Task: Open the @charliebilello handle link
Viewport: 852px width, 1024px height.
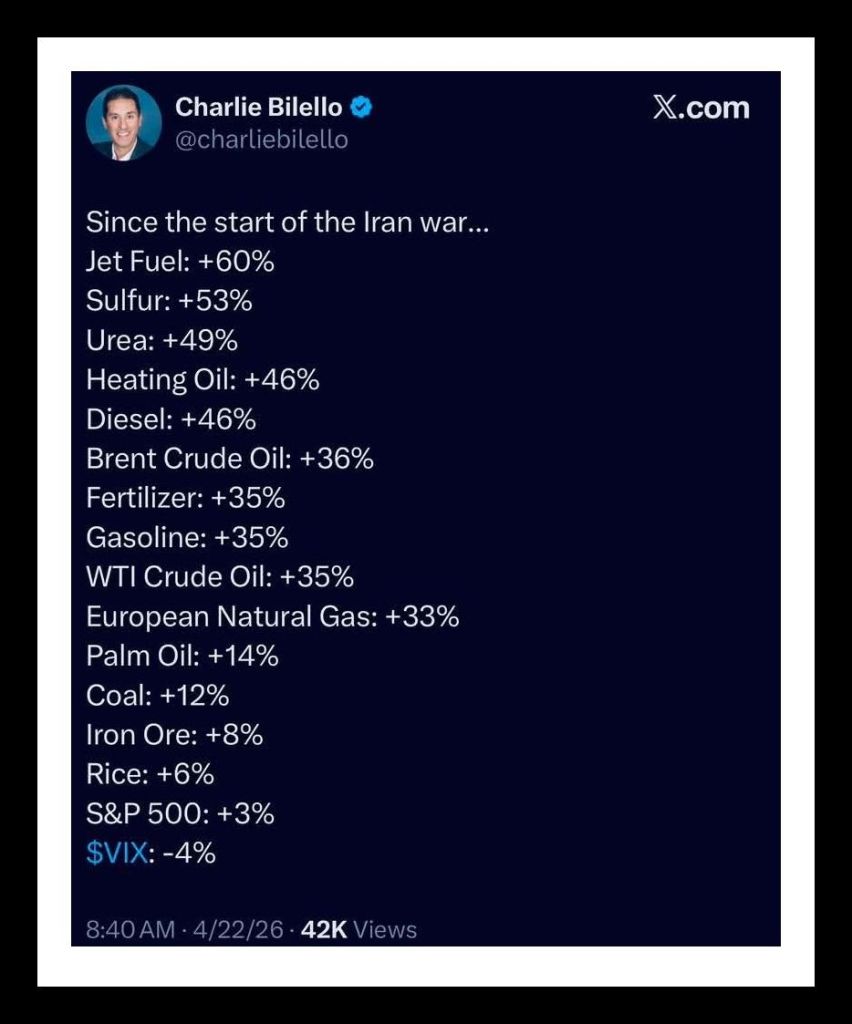Action: (261, 140)
